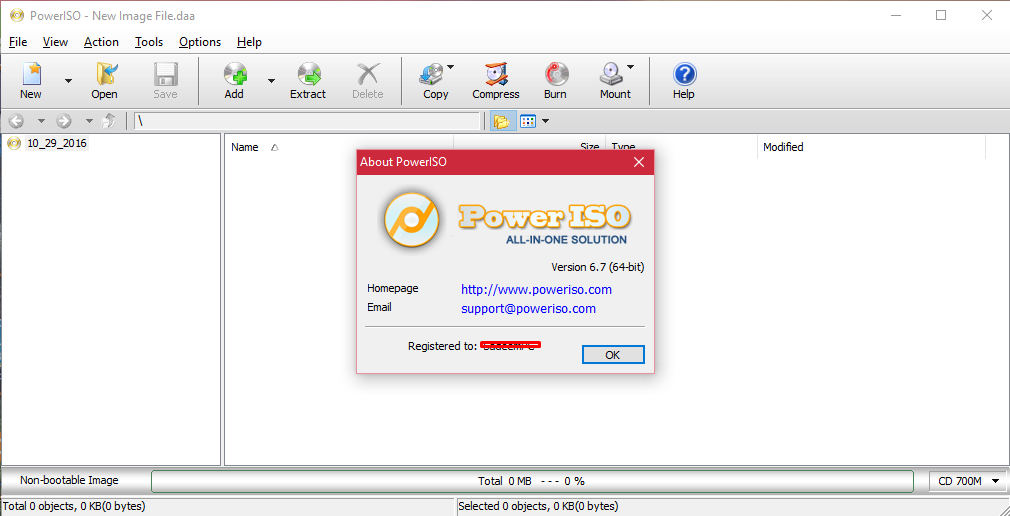Click the path address field
The image size is (1010, 516).
pyautogui.click(x=308, y=121)
